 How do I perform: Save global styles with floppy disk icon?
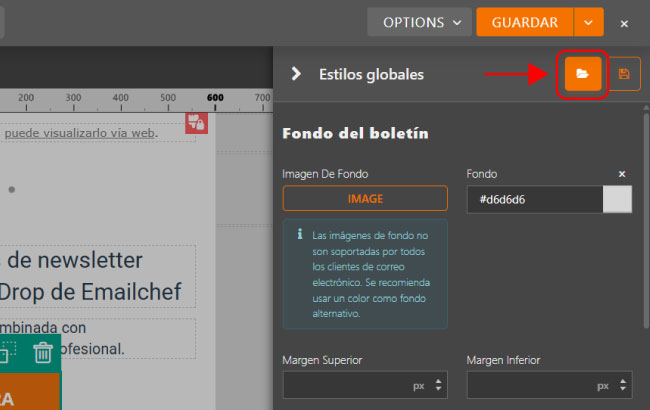pos(624,74)
